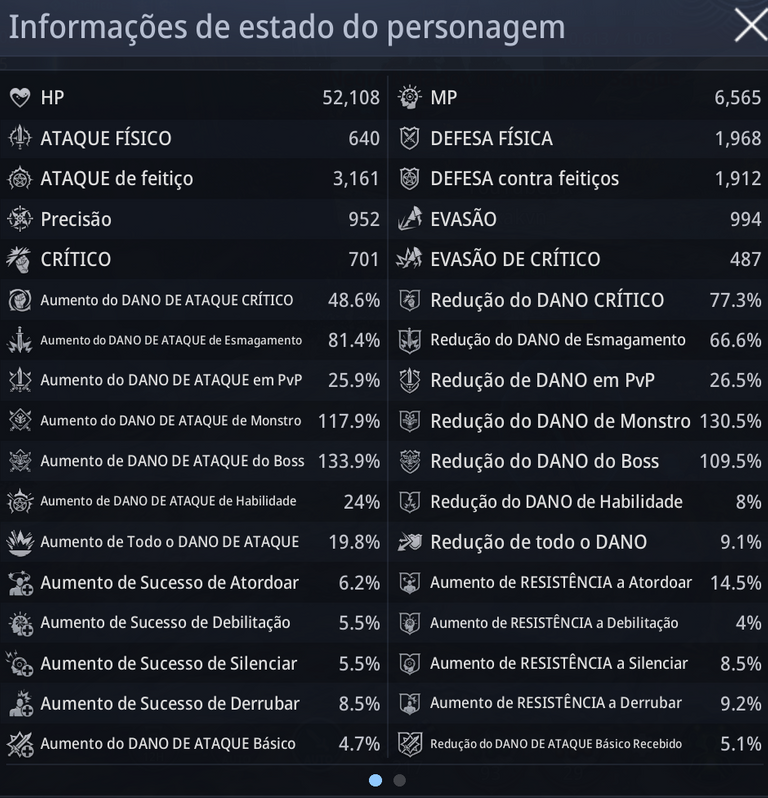Viewport: 768px width, 798px height.
Task: Switch to the second page dot
Action: tap(400, 780)
